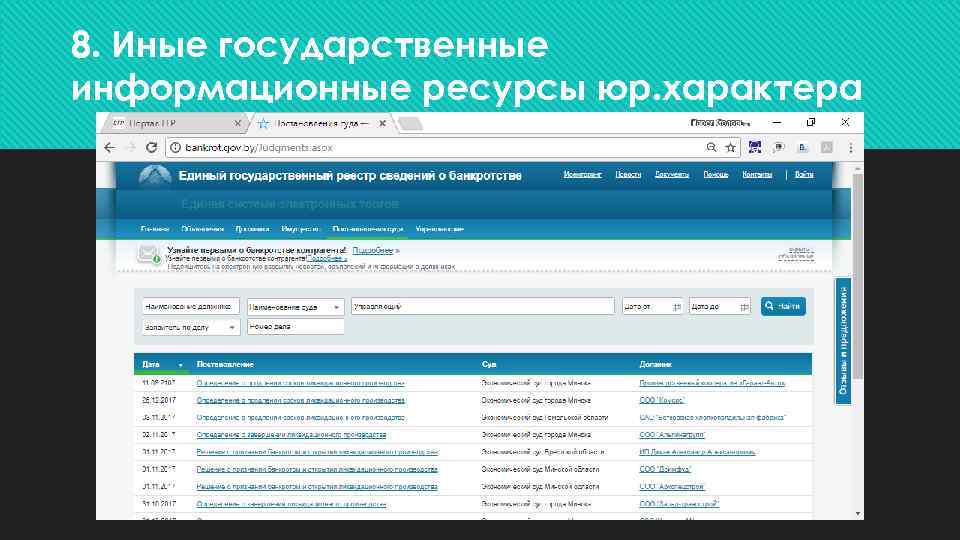Click the zoom magnifier icon in the address bar

click(x=711, y=148)
